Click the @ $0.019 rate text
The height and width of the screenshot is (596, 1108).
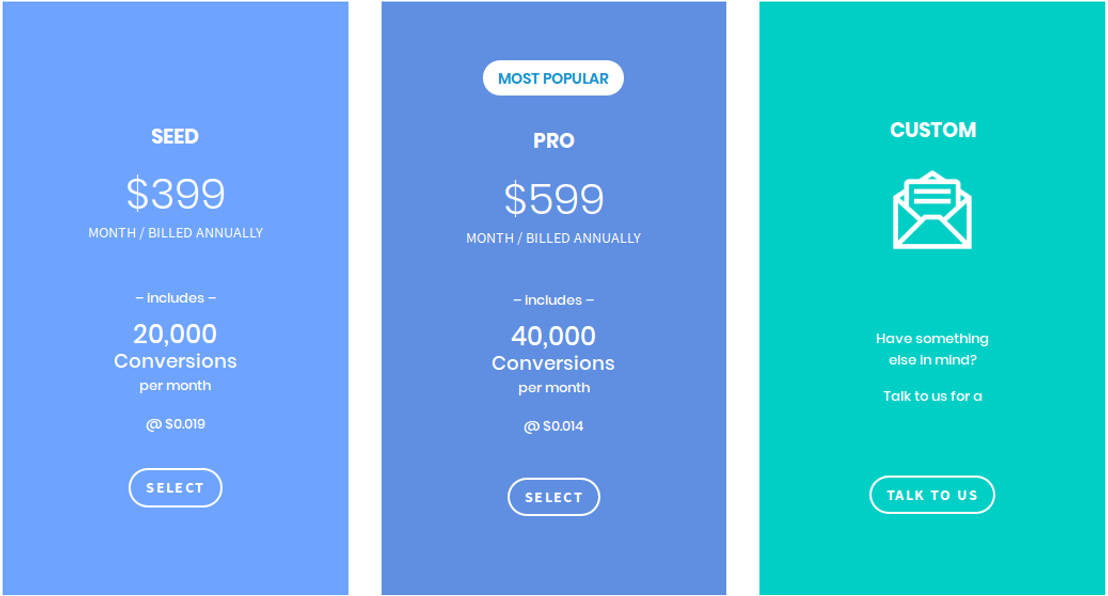tap(175, 424)
